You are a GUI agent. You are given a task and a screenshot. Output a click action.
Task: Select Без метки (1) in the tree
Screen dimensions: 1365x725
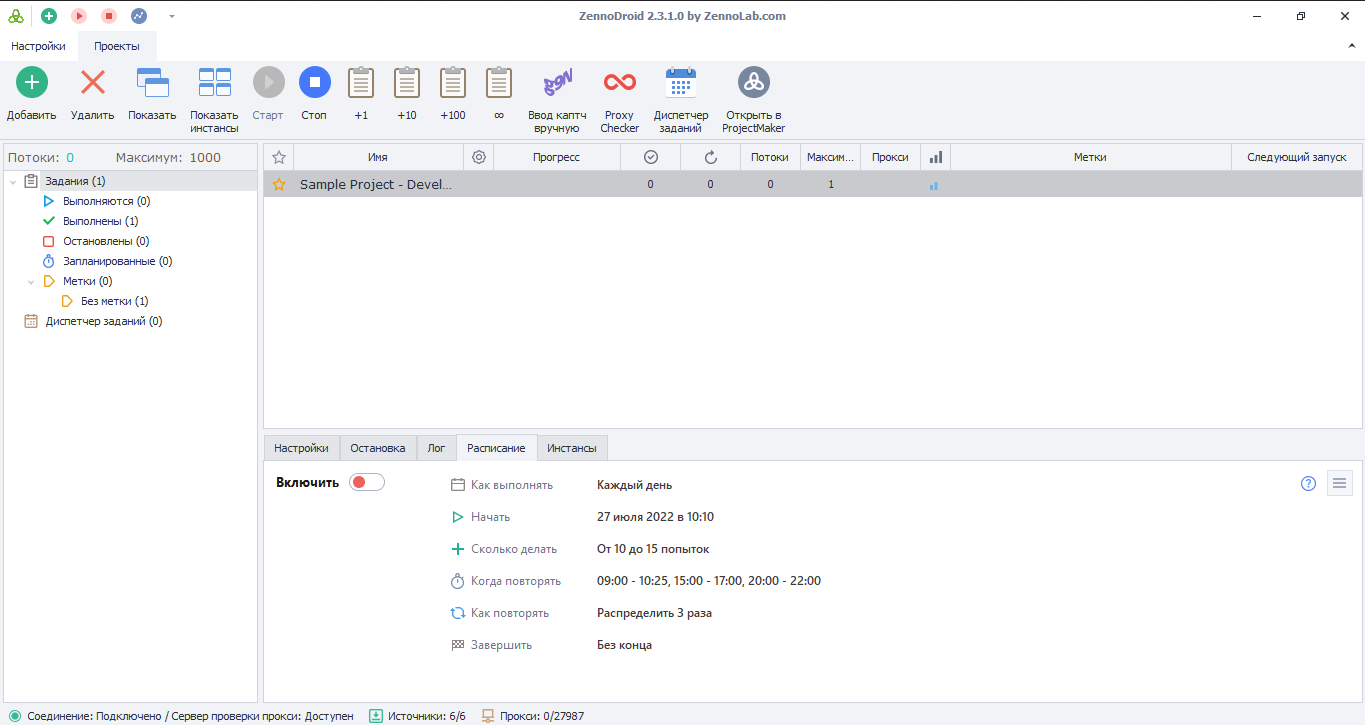click(114, 301)
